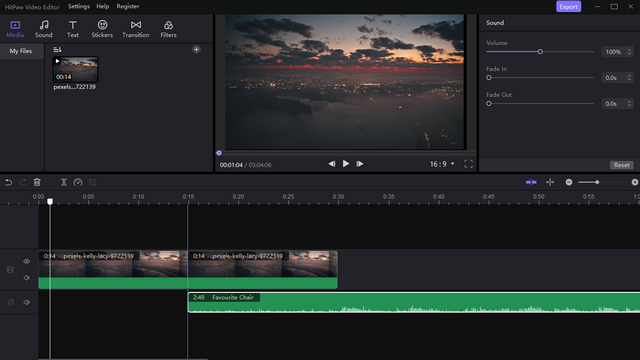Click the 0:30 mark on timeline ruler
The width and height of the screenshot is (640, 360).
click(x=338, y=197)
